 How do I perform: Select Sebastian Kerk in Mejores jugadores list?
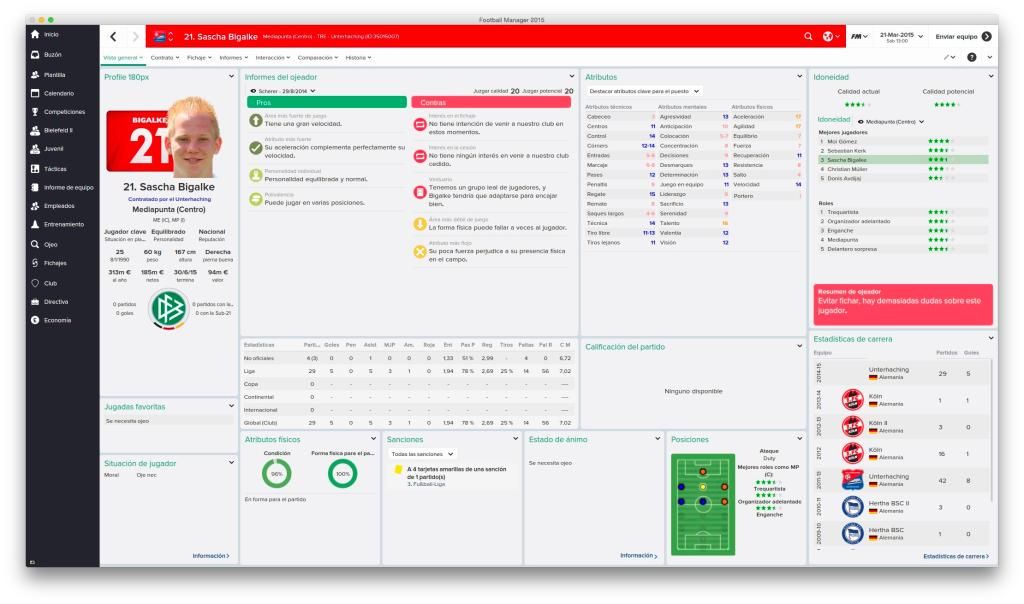[903, 151]
